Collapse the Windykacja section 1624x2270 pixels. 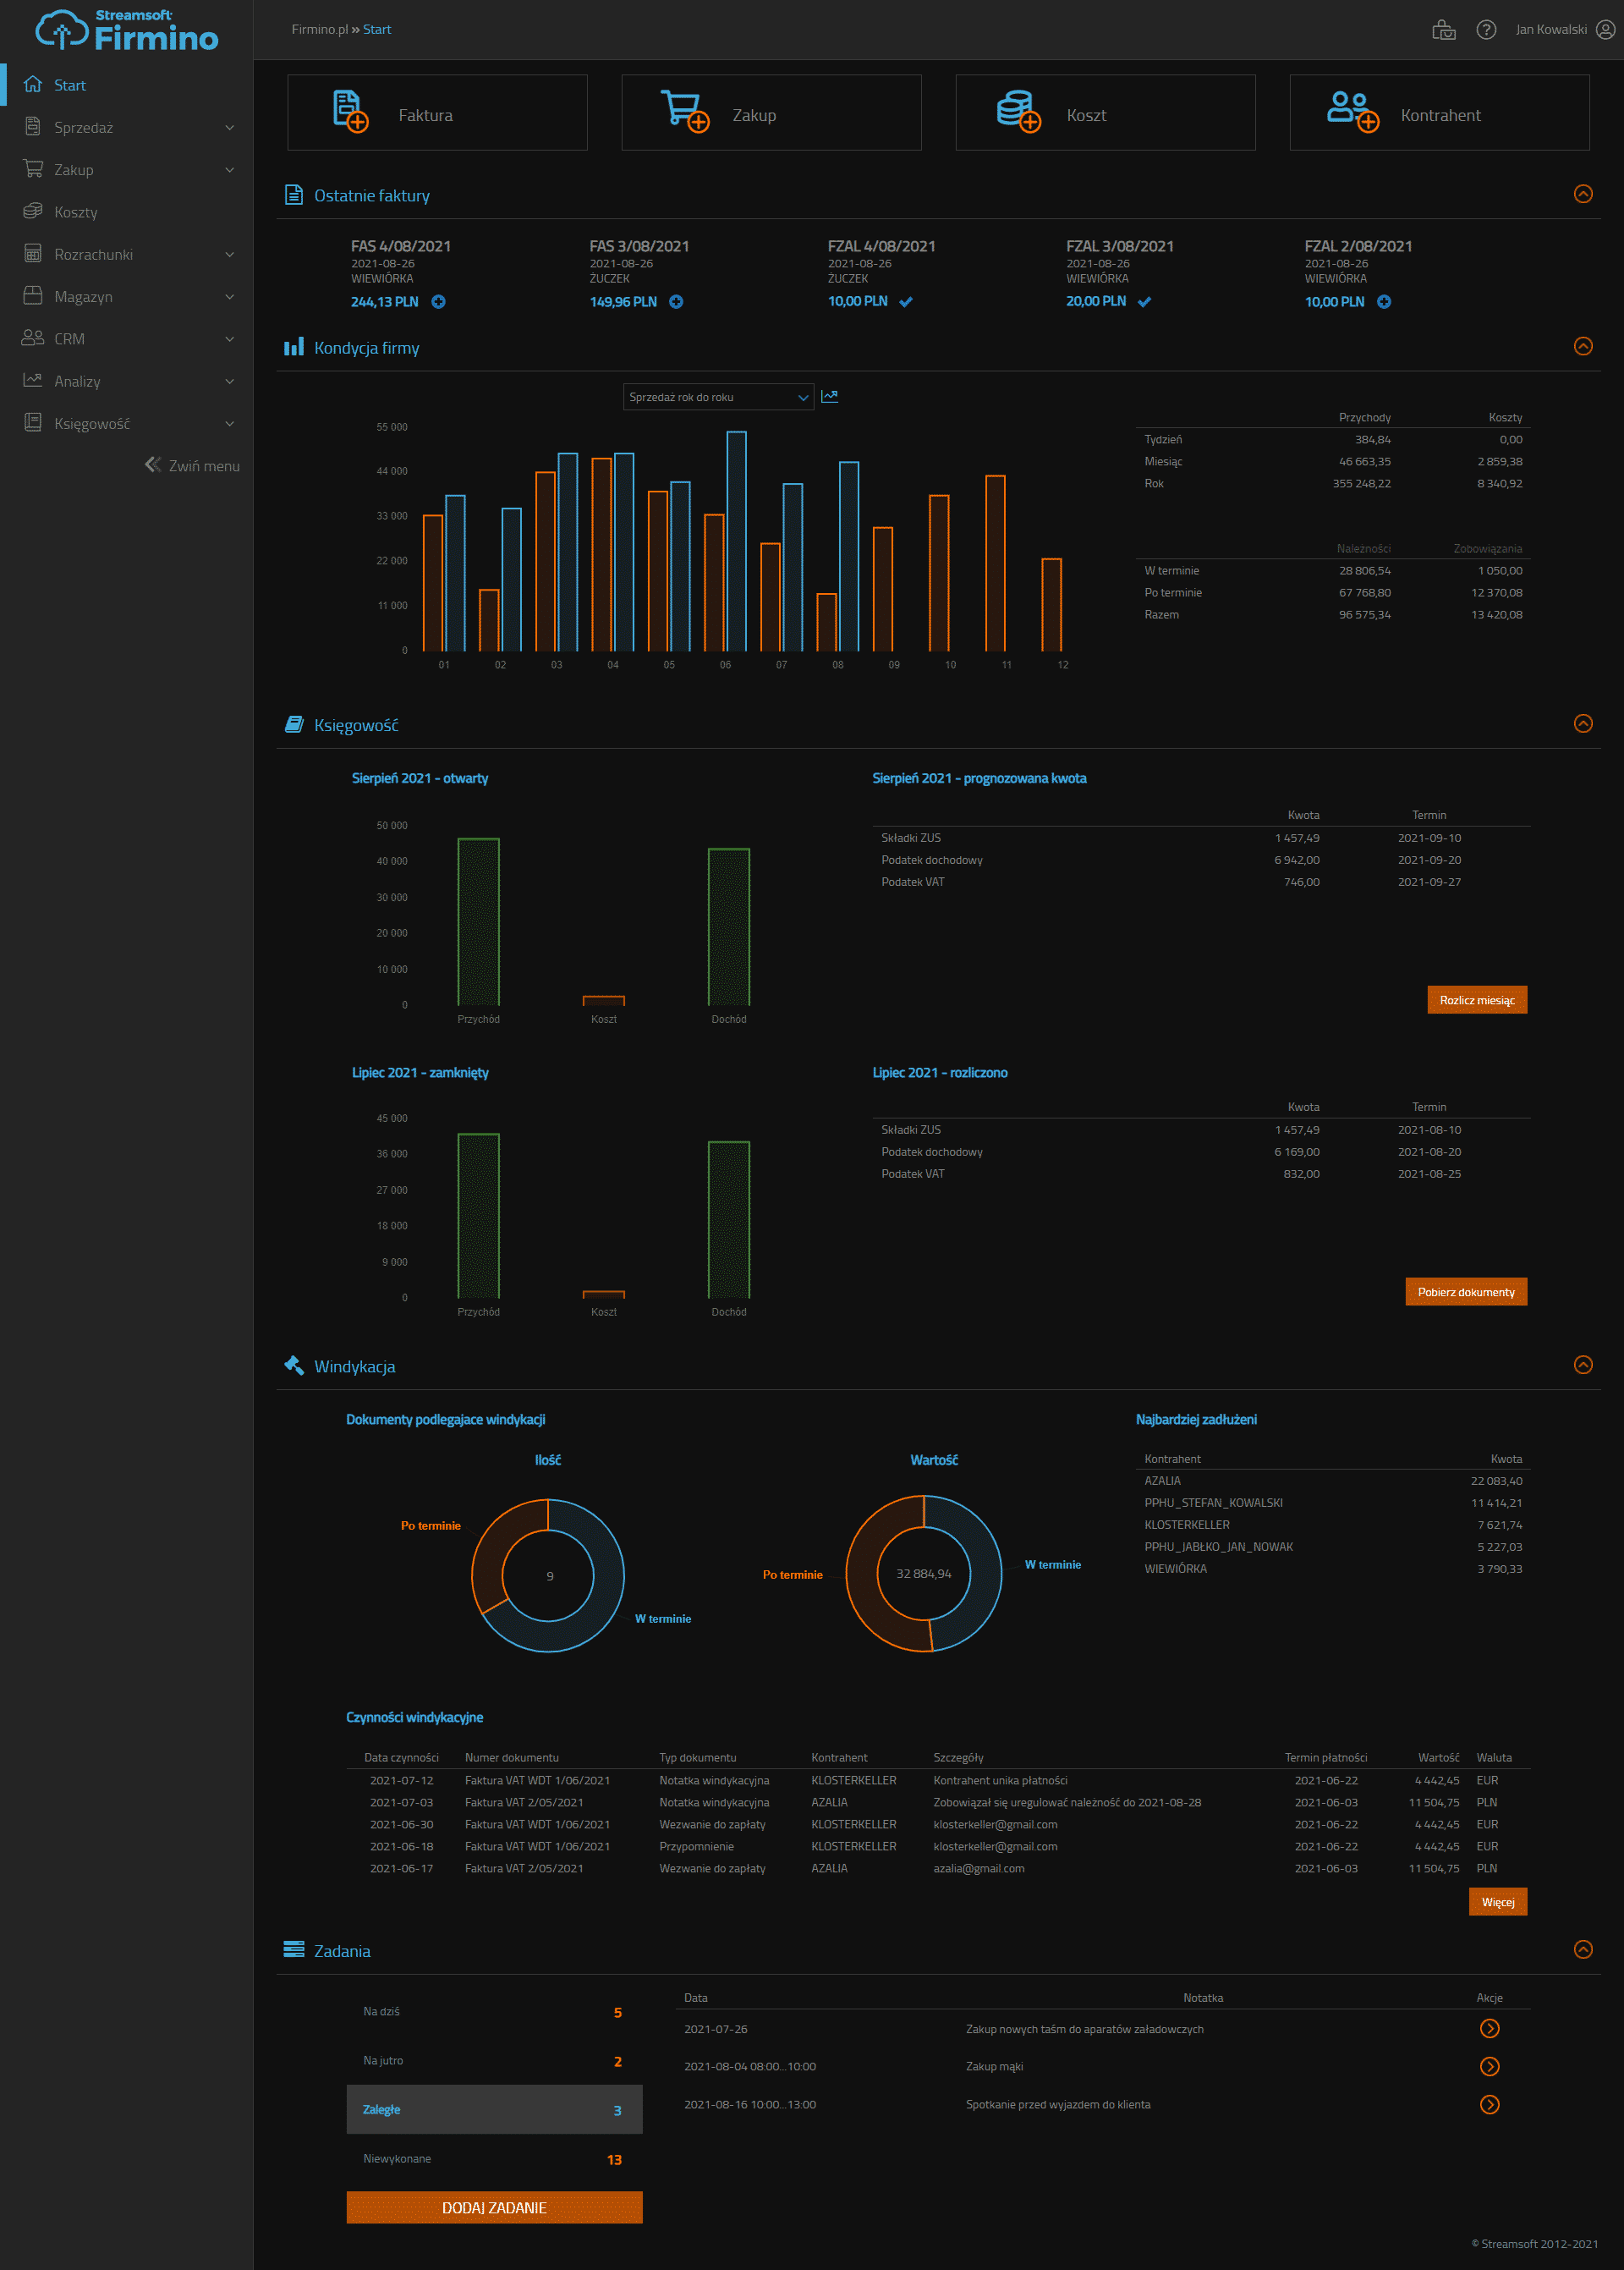1583,1364
